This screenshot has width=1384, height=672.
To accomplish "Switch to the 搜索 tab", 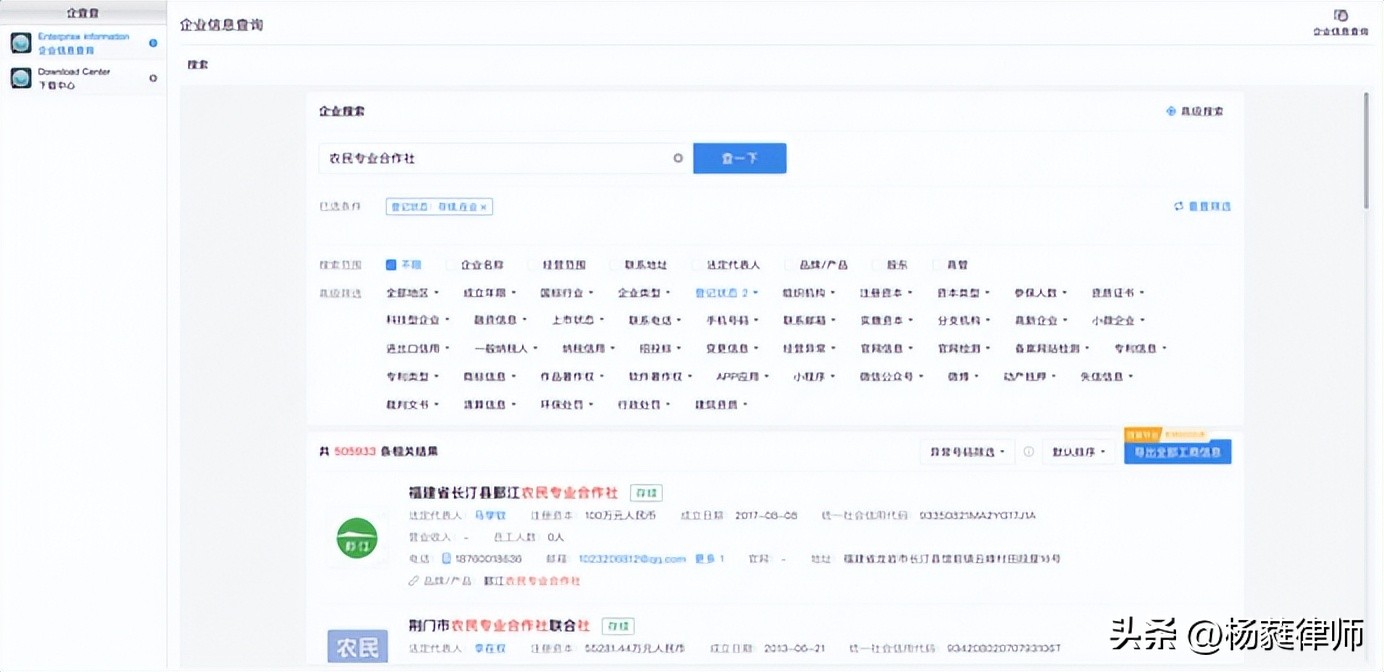I will [x=195, y=63].
